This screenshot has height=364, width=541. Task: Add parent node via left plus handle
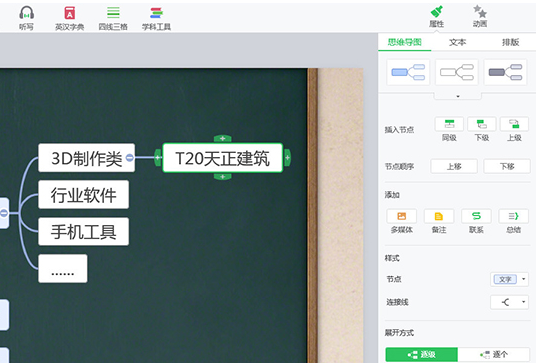tap(158, 158)
